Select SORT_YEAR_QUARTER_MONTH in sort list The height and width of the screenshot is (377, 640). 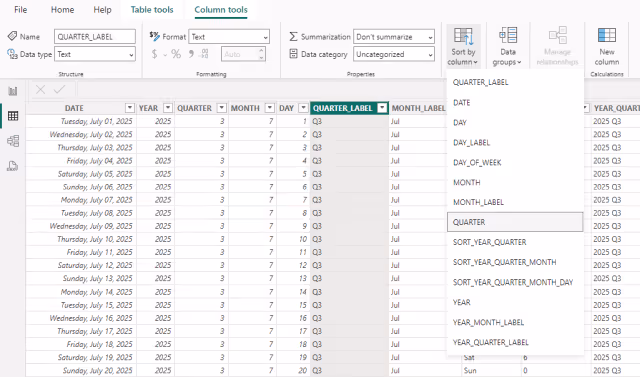(x=515, y=262)
